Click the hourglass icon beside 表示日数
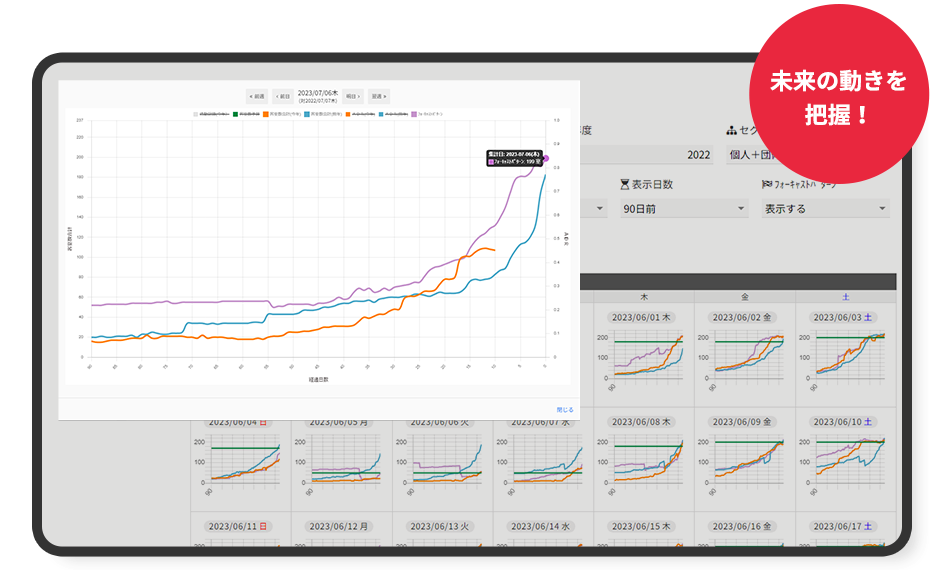This screenshot has width=930, height=570. pos(625,184)
